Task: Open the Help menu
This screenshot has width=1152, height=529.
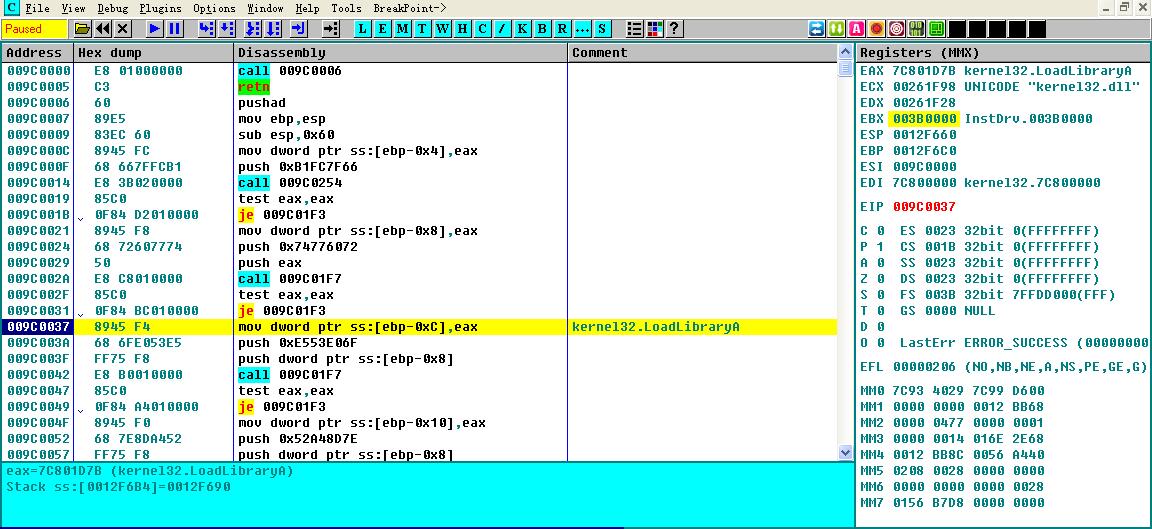Action: [x=307, y=9]
